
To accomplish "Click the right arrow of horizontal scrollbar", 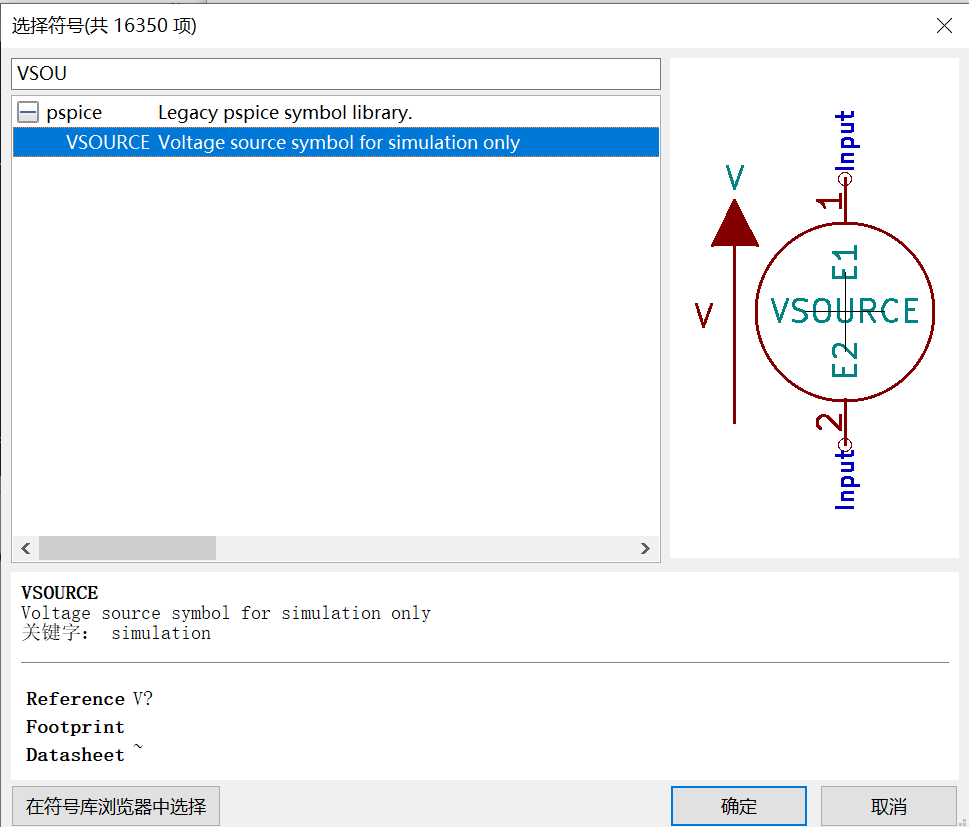I will tap(645, 548).
